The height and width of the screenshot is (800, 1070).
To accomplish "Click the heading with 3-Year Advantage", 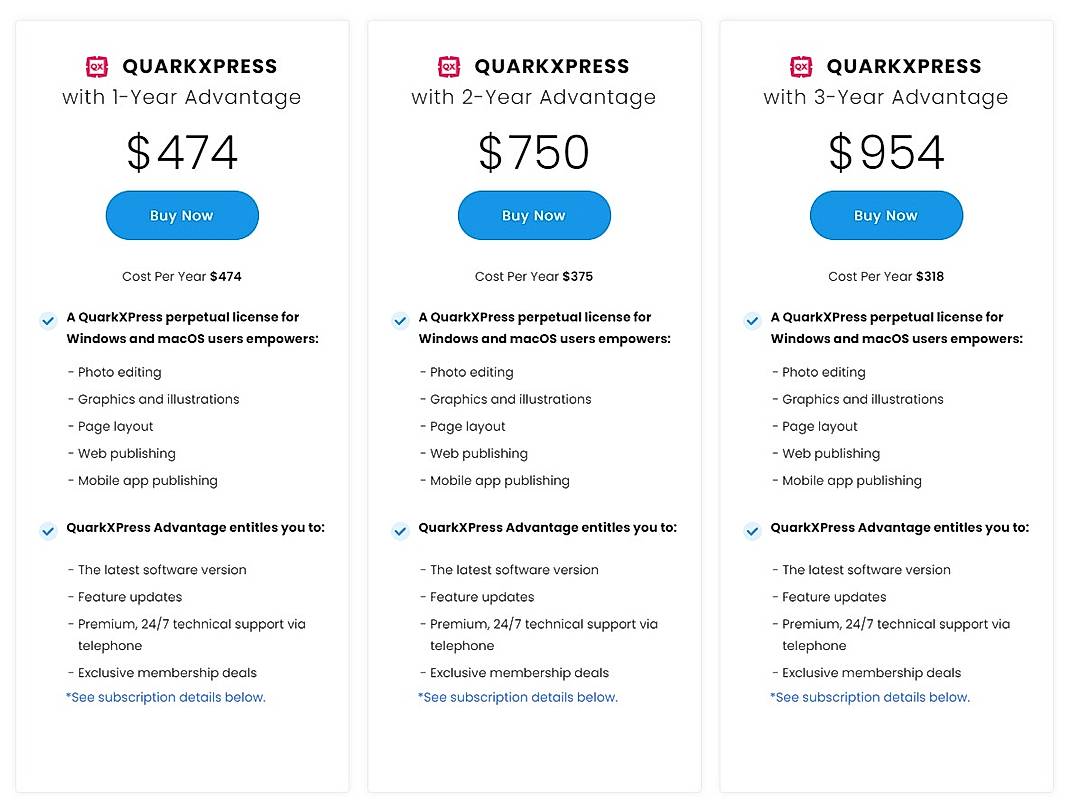I will point(886,97).
